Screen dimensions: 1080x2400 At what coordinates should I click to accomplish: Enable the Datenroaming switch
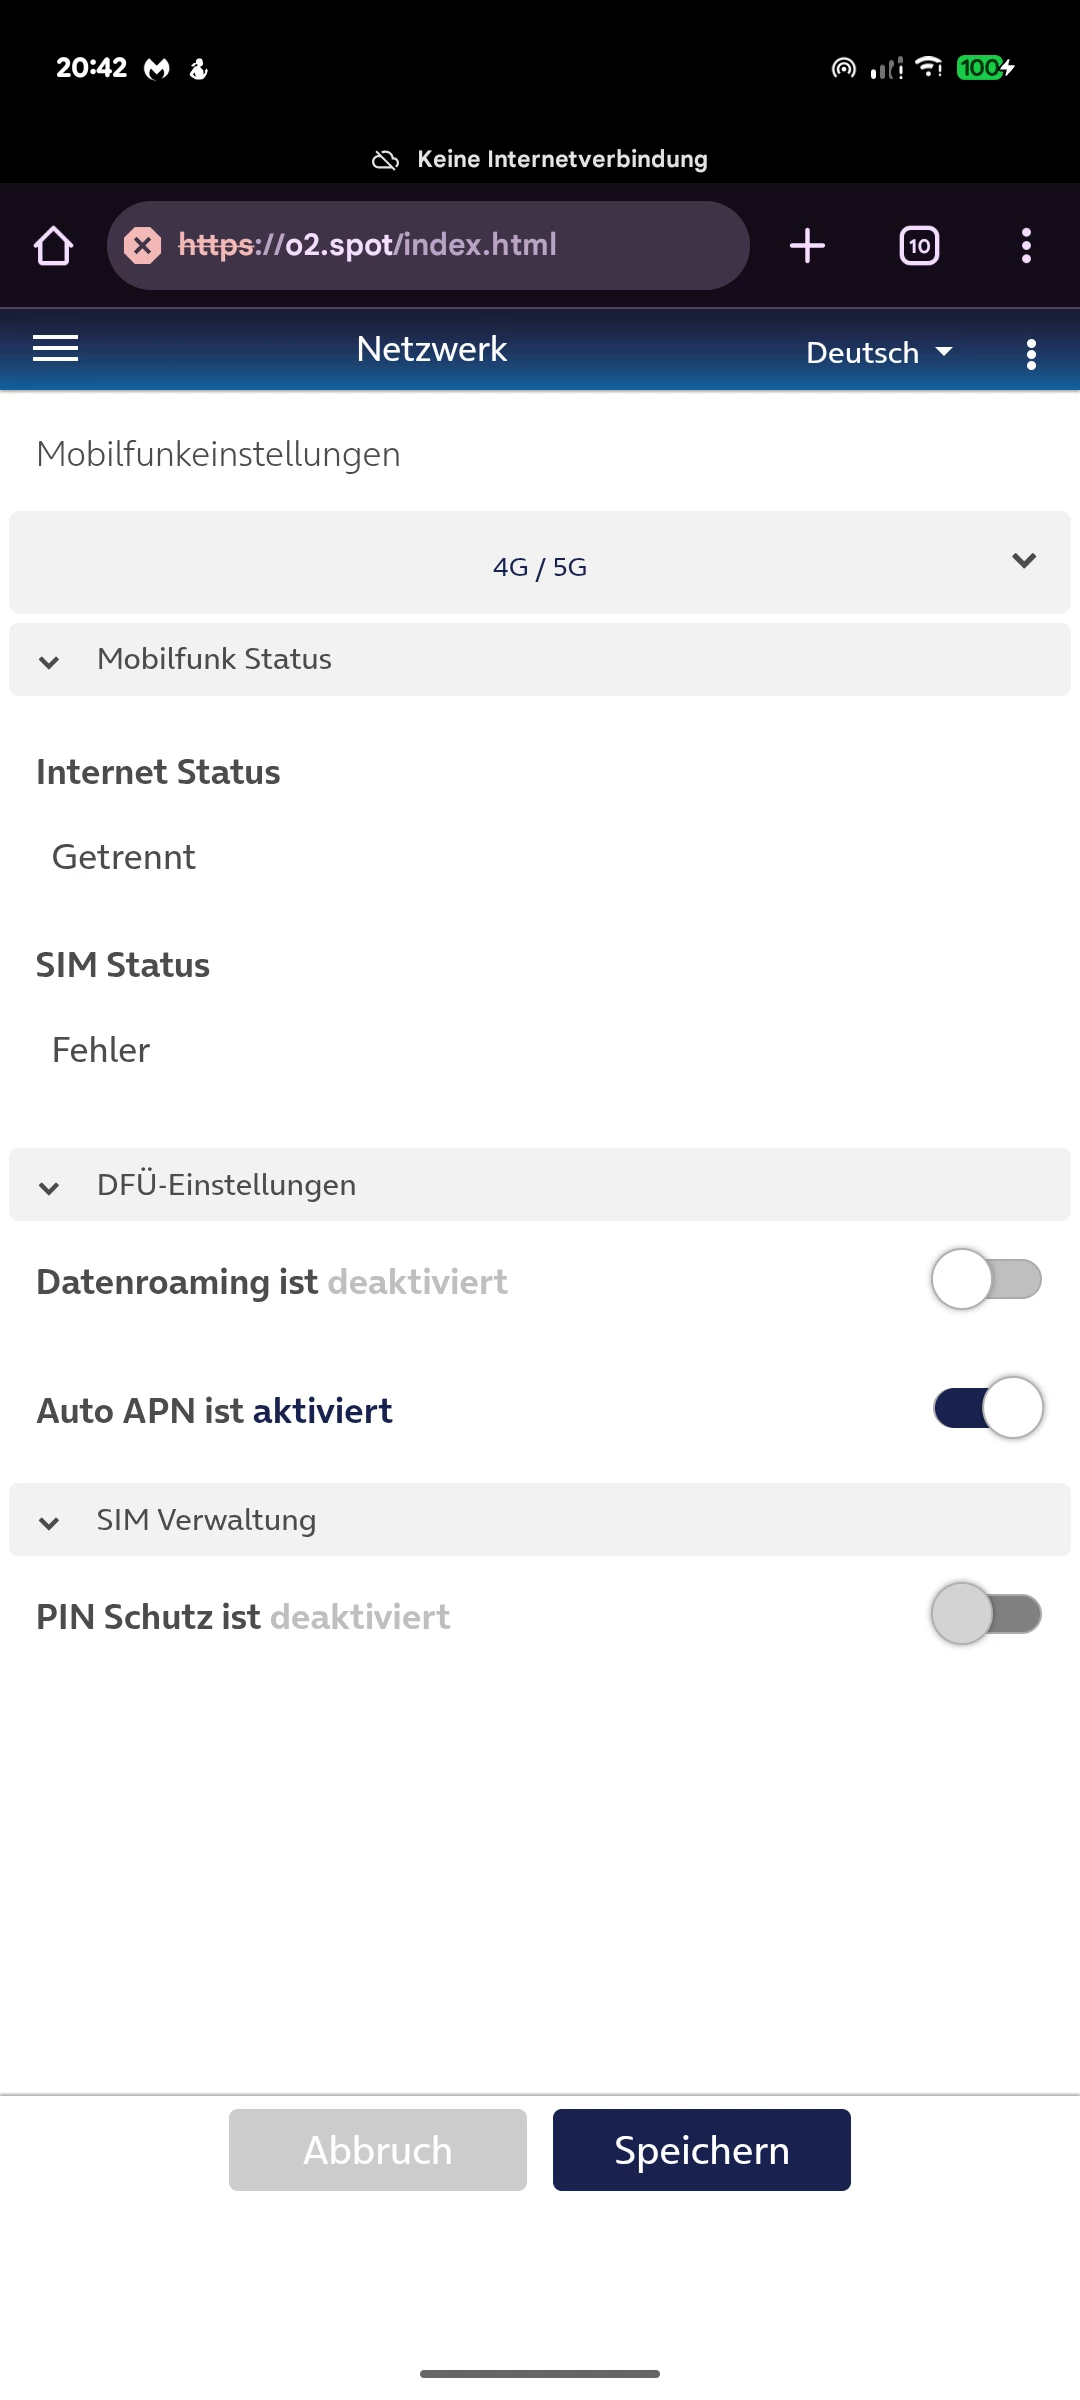(986, 1280)
